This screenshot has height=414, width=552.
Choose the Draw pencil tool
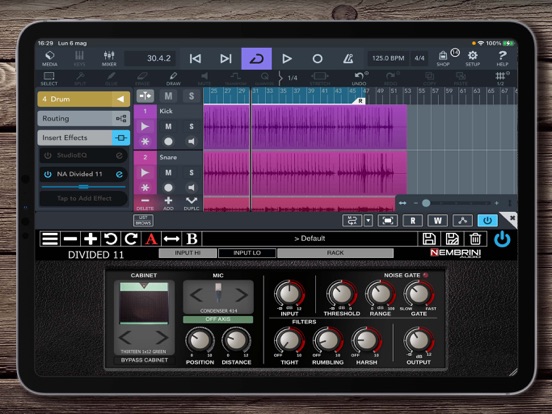pyautogui.click(x=173, y=79)
